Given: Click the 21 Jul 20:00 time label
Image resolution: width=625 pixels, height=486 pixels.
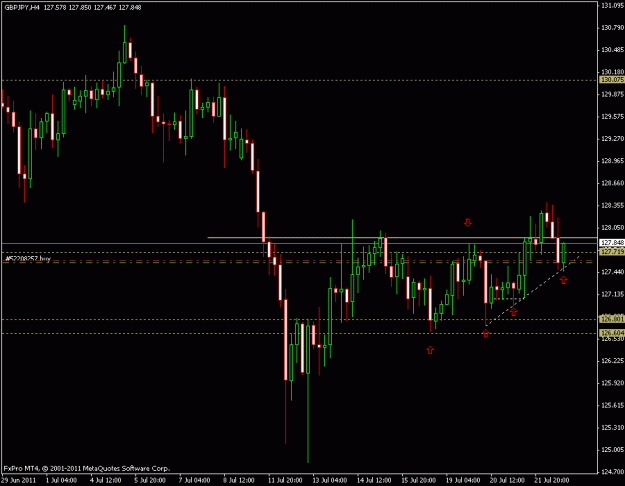Looking at the screenshot, I should [552, 480].
